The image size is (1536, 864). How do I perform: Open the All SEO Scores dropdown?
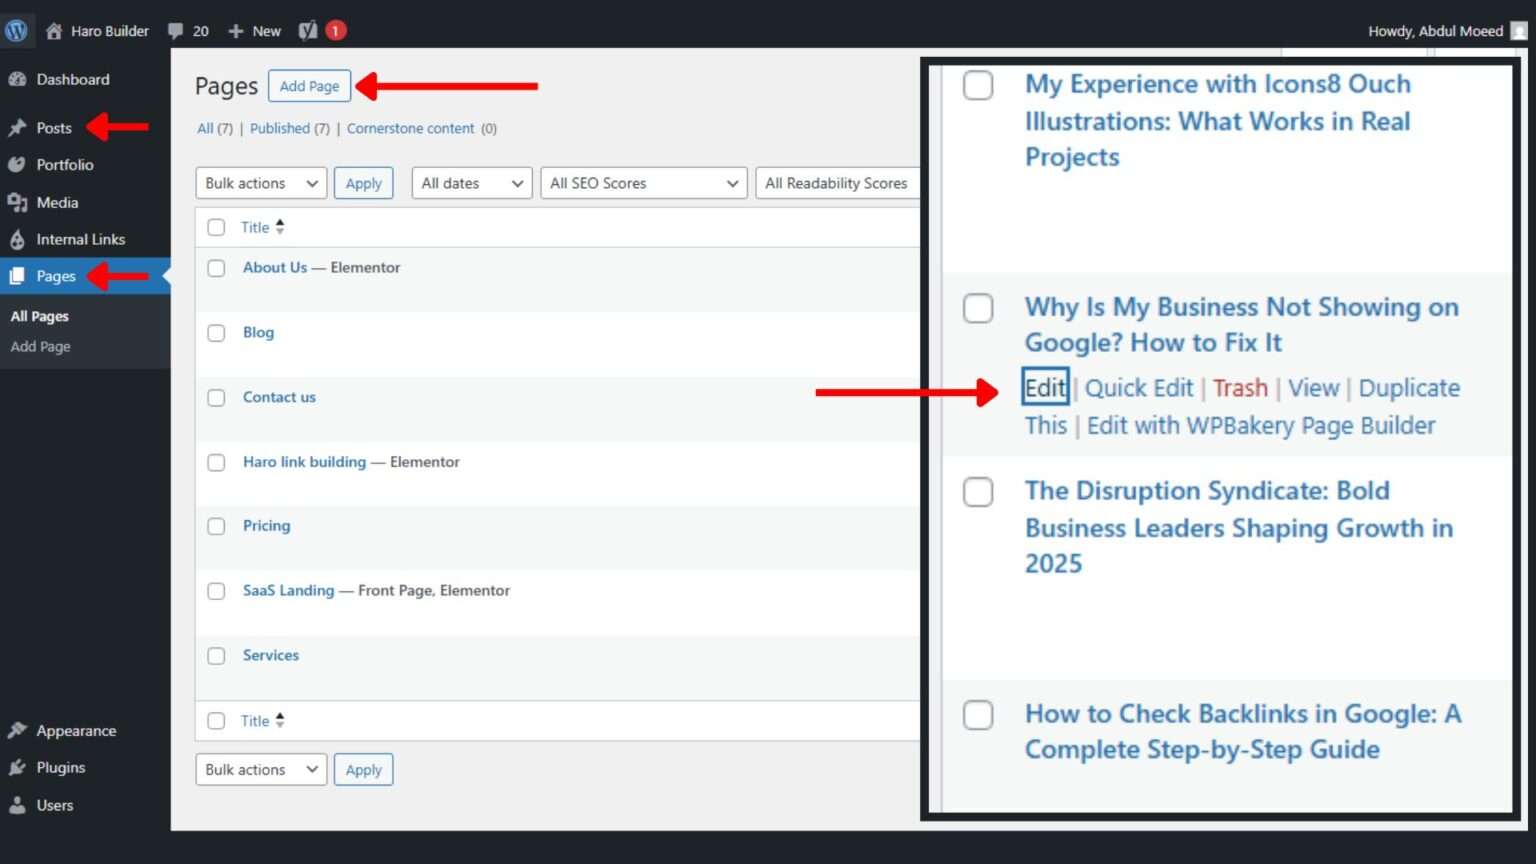(643, 183)
